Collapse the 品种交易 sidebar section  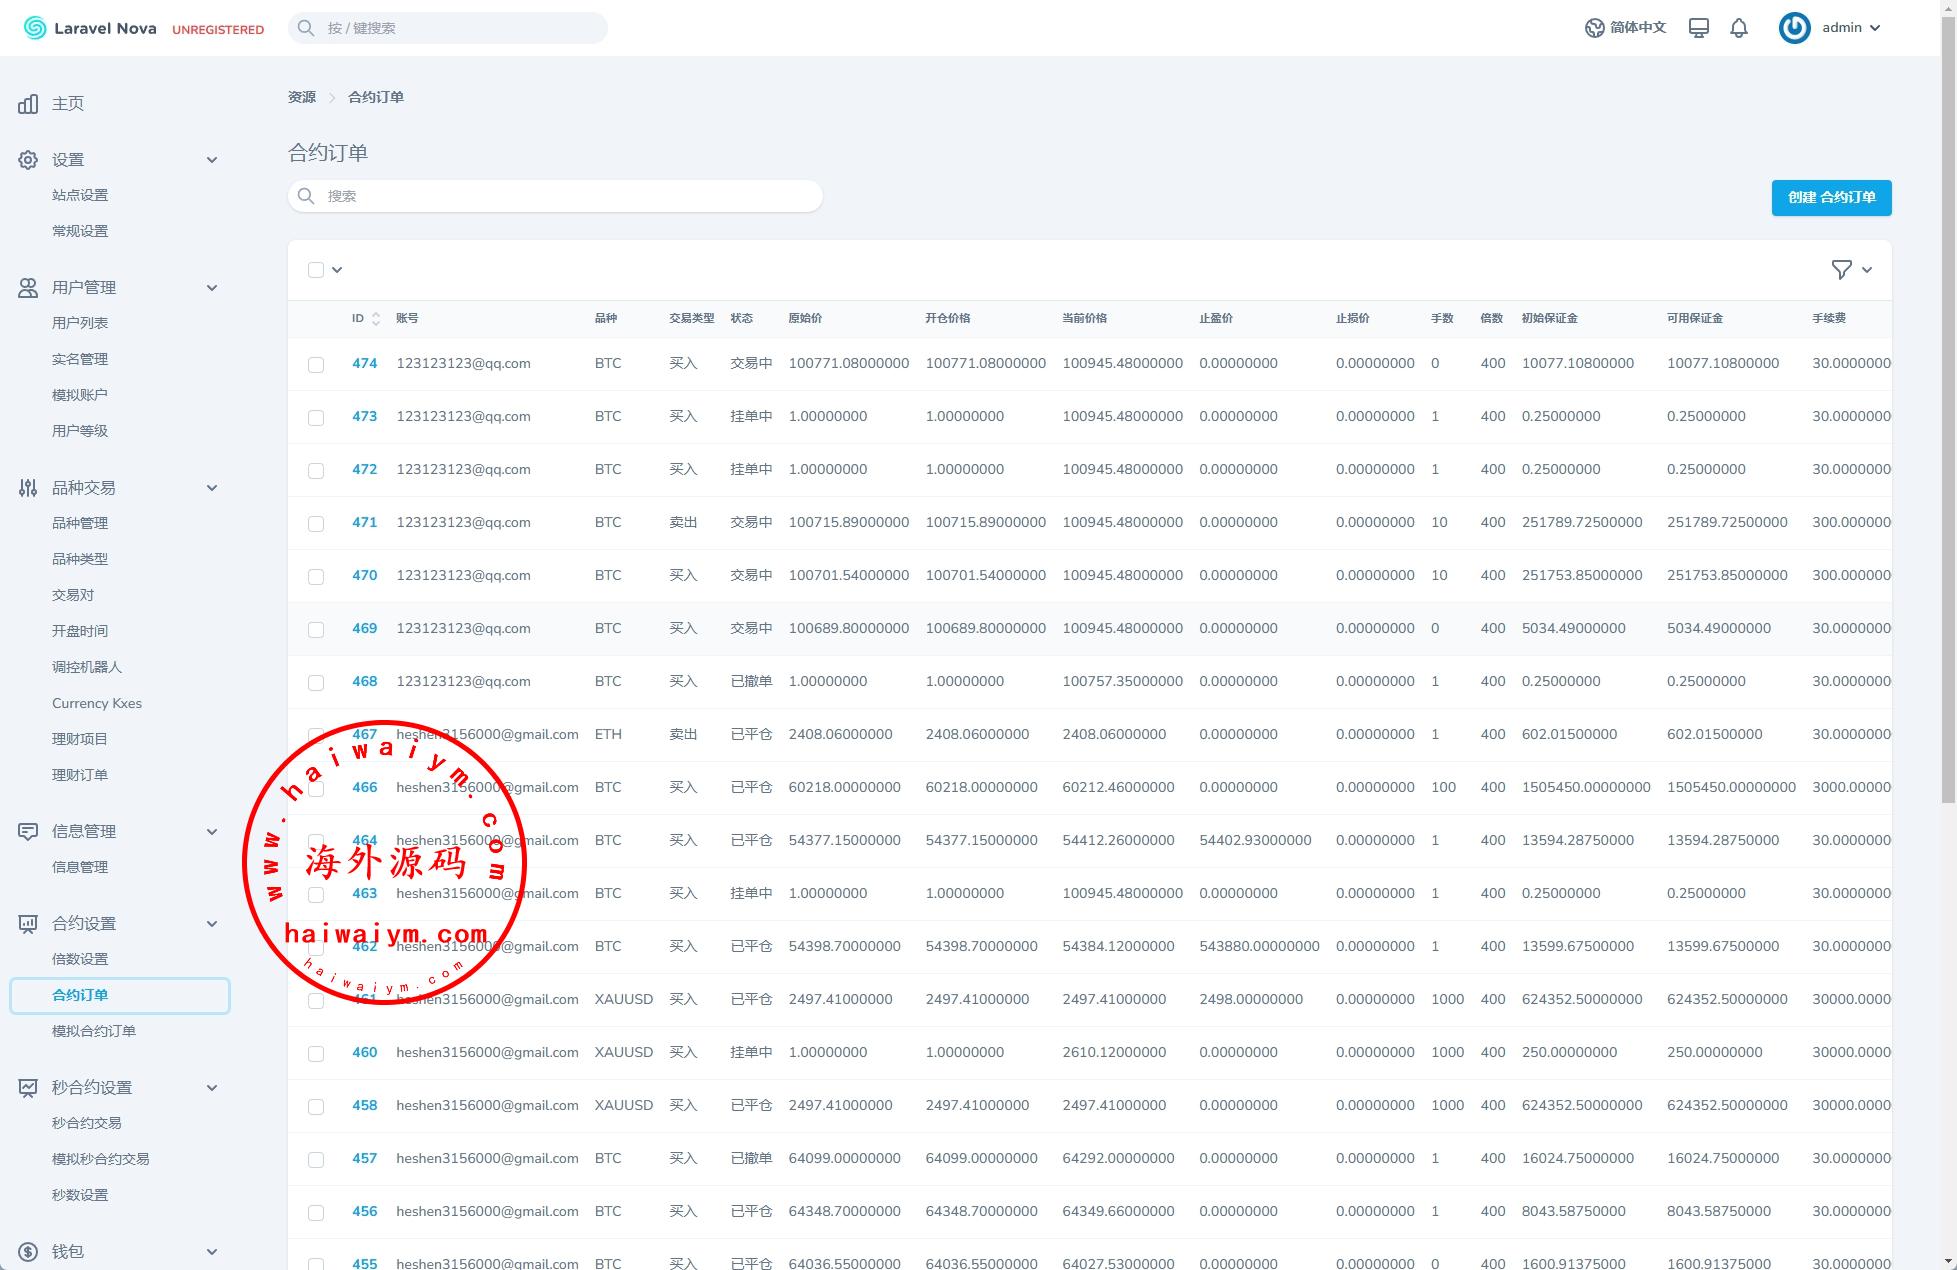(x=211, y=488)
